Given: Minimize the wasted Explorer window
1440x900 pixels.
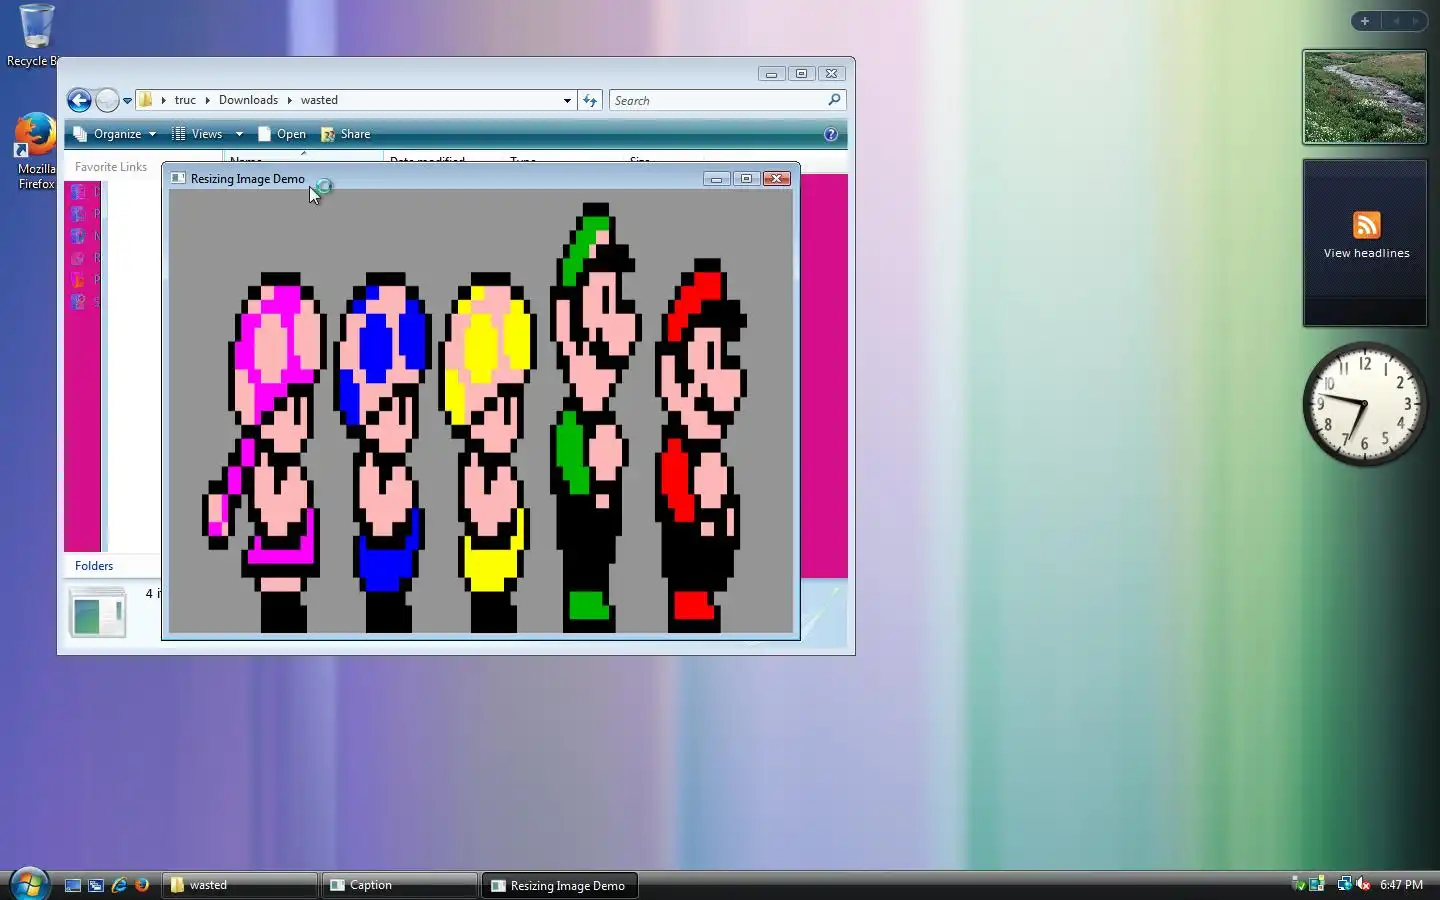Looking at the screenshot, I should tap(771, 74).
